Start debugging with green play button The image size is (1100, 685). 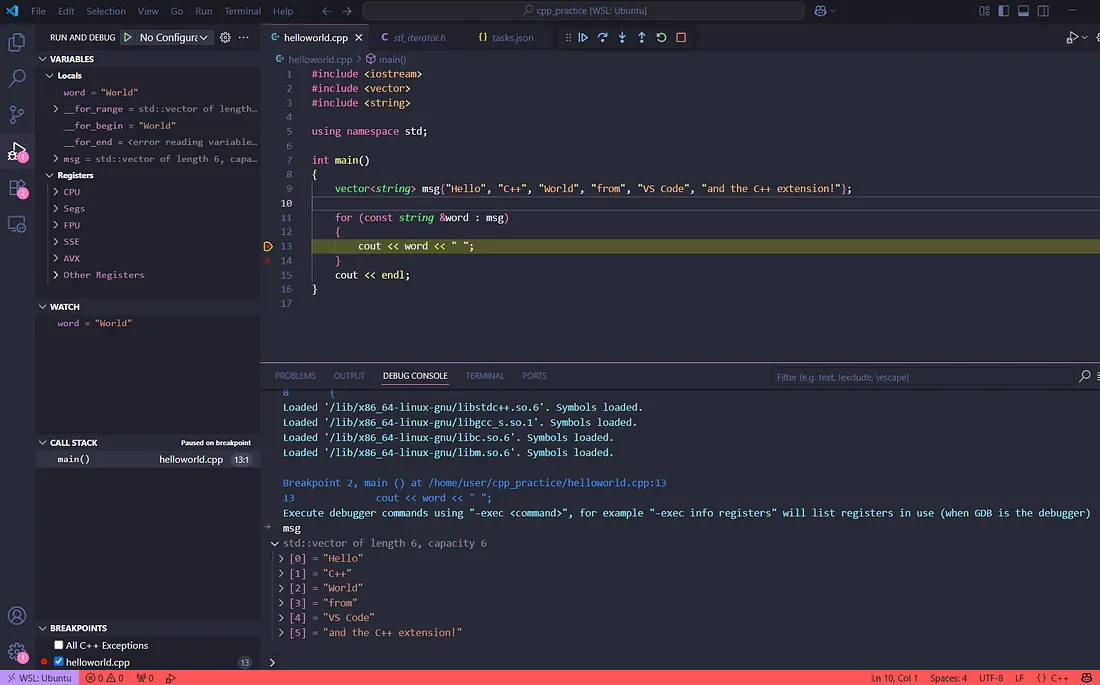pyautogui.click(x=127, y=37)
